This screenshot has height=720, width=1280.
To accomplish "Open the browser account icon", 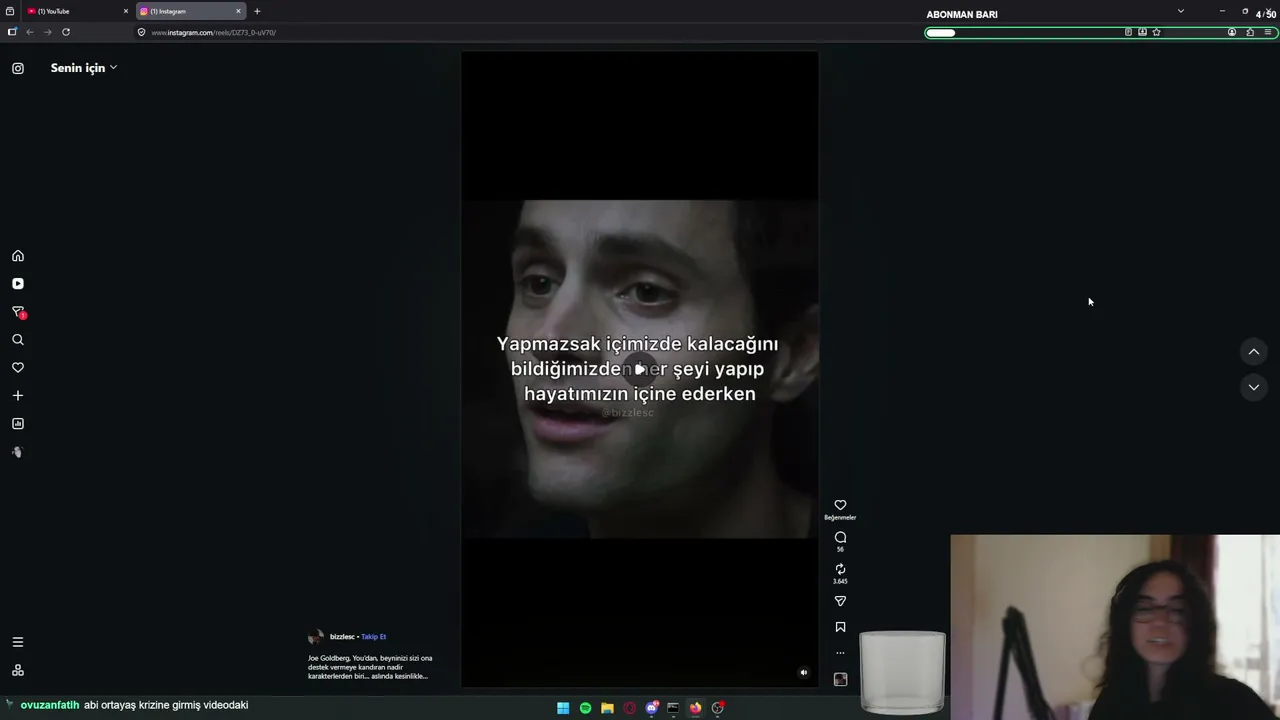I will click(1232, 32).
